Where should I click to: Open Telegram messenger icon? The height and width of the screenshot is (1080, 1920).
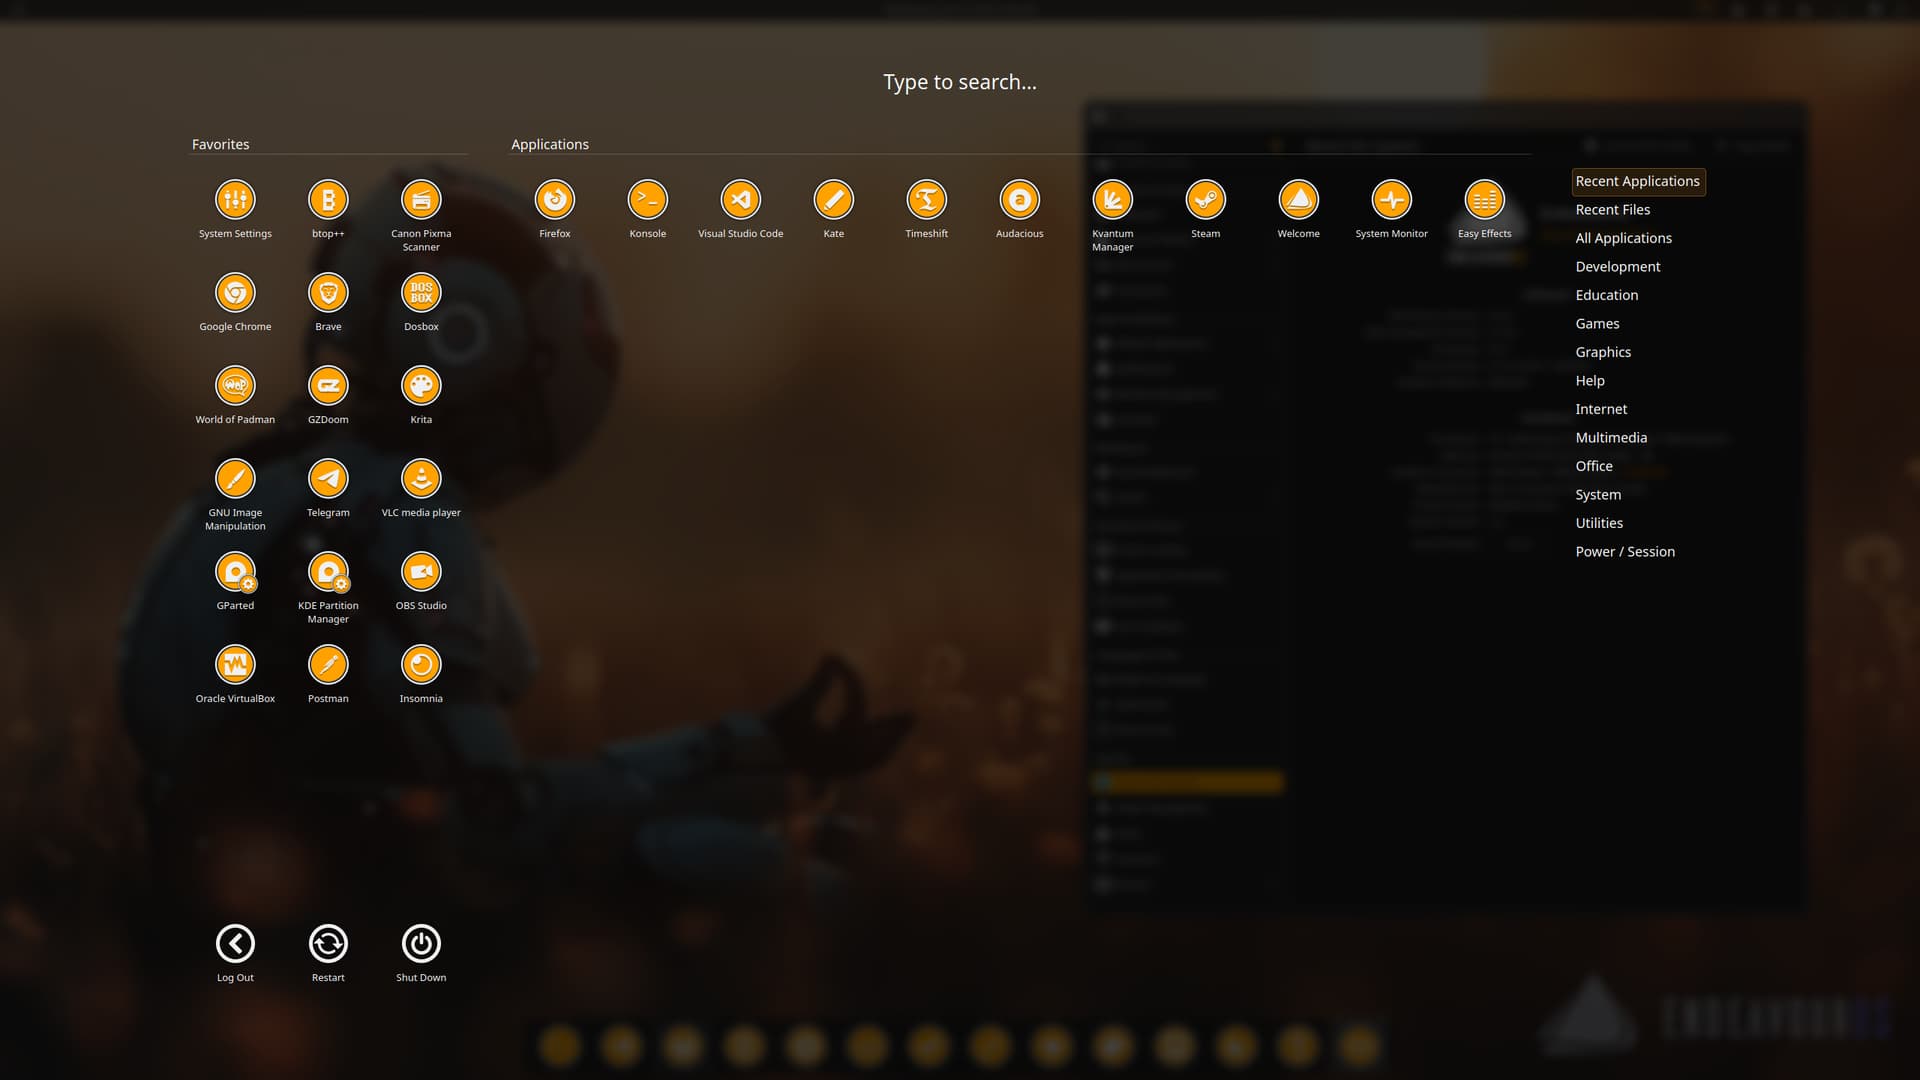pos(328,479)
